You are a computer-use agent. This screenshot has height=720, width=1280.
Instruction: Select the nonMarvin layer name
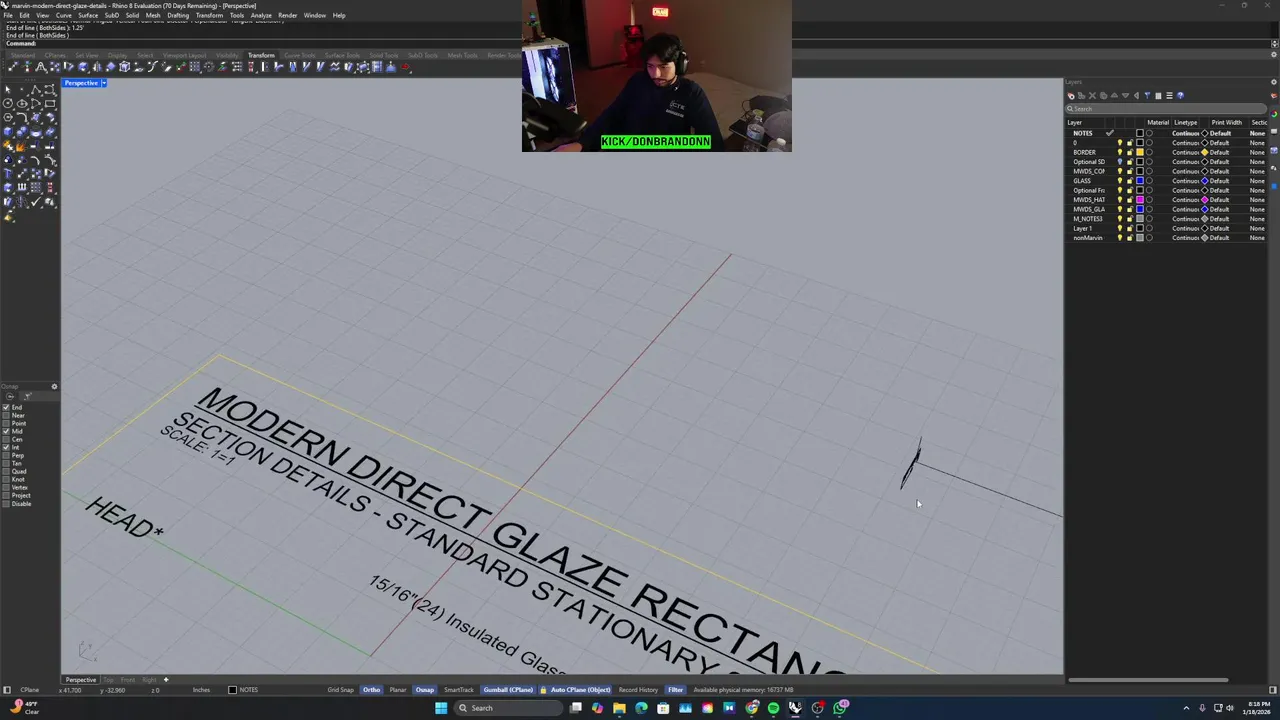tap(1088, 238)
